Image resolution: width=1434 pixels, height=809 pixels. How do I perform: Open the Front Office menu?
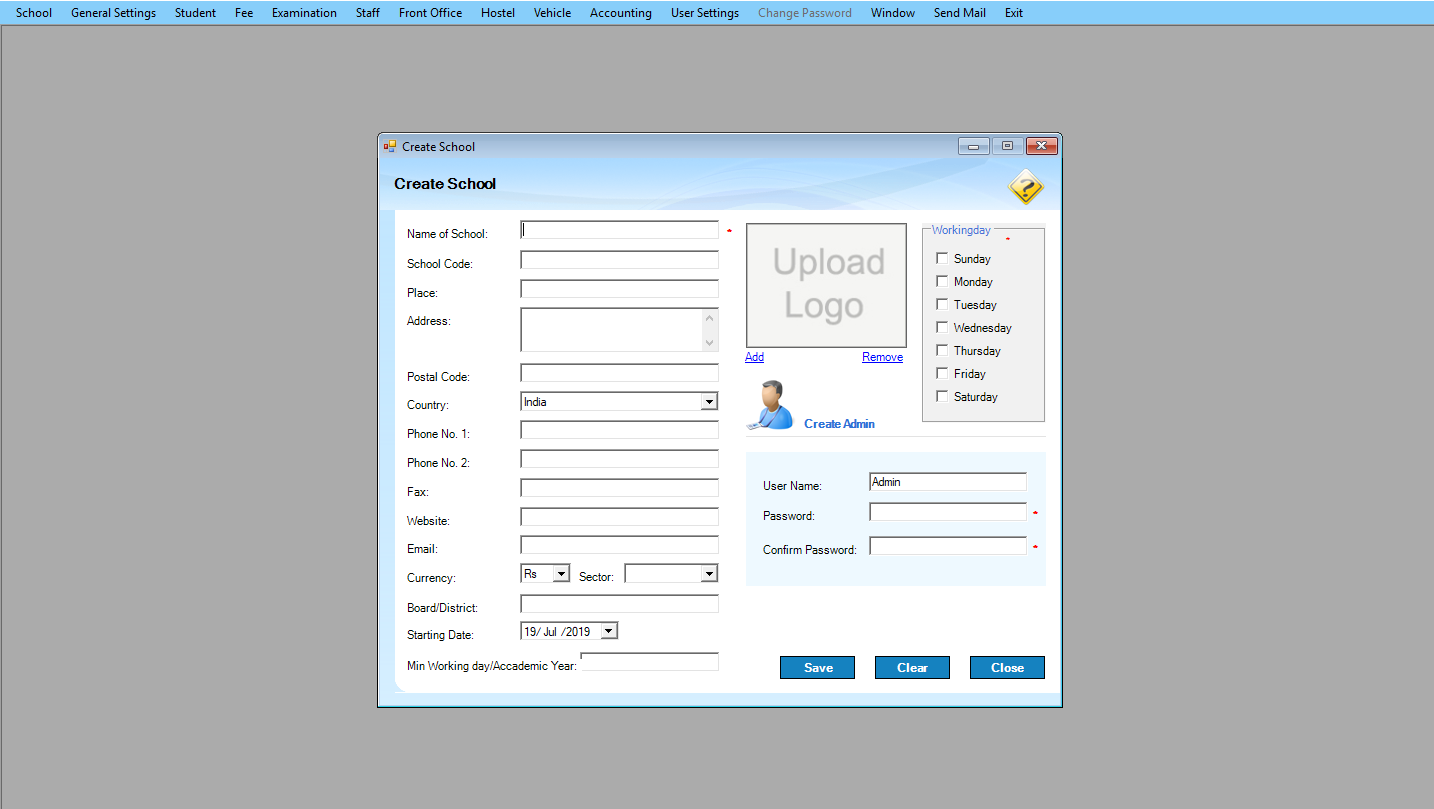pos(430,13)
